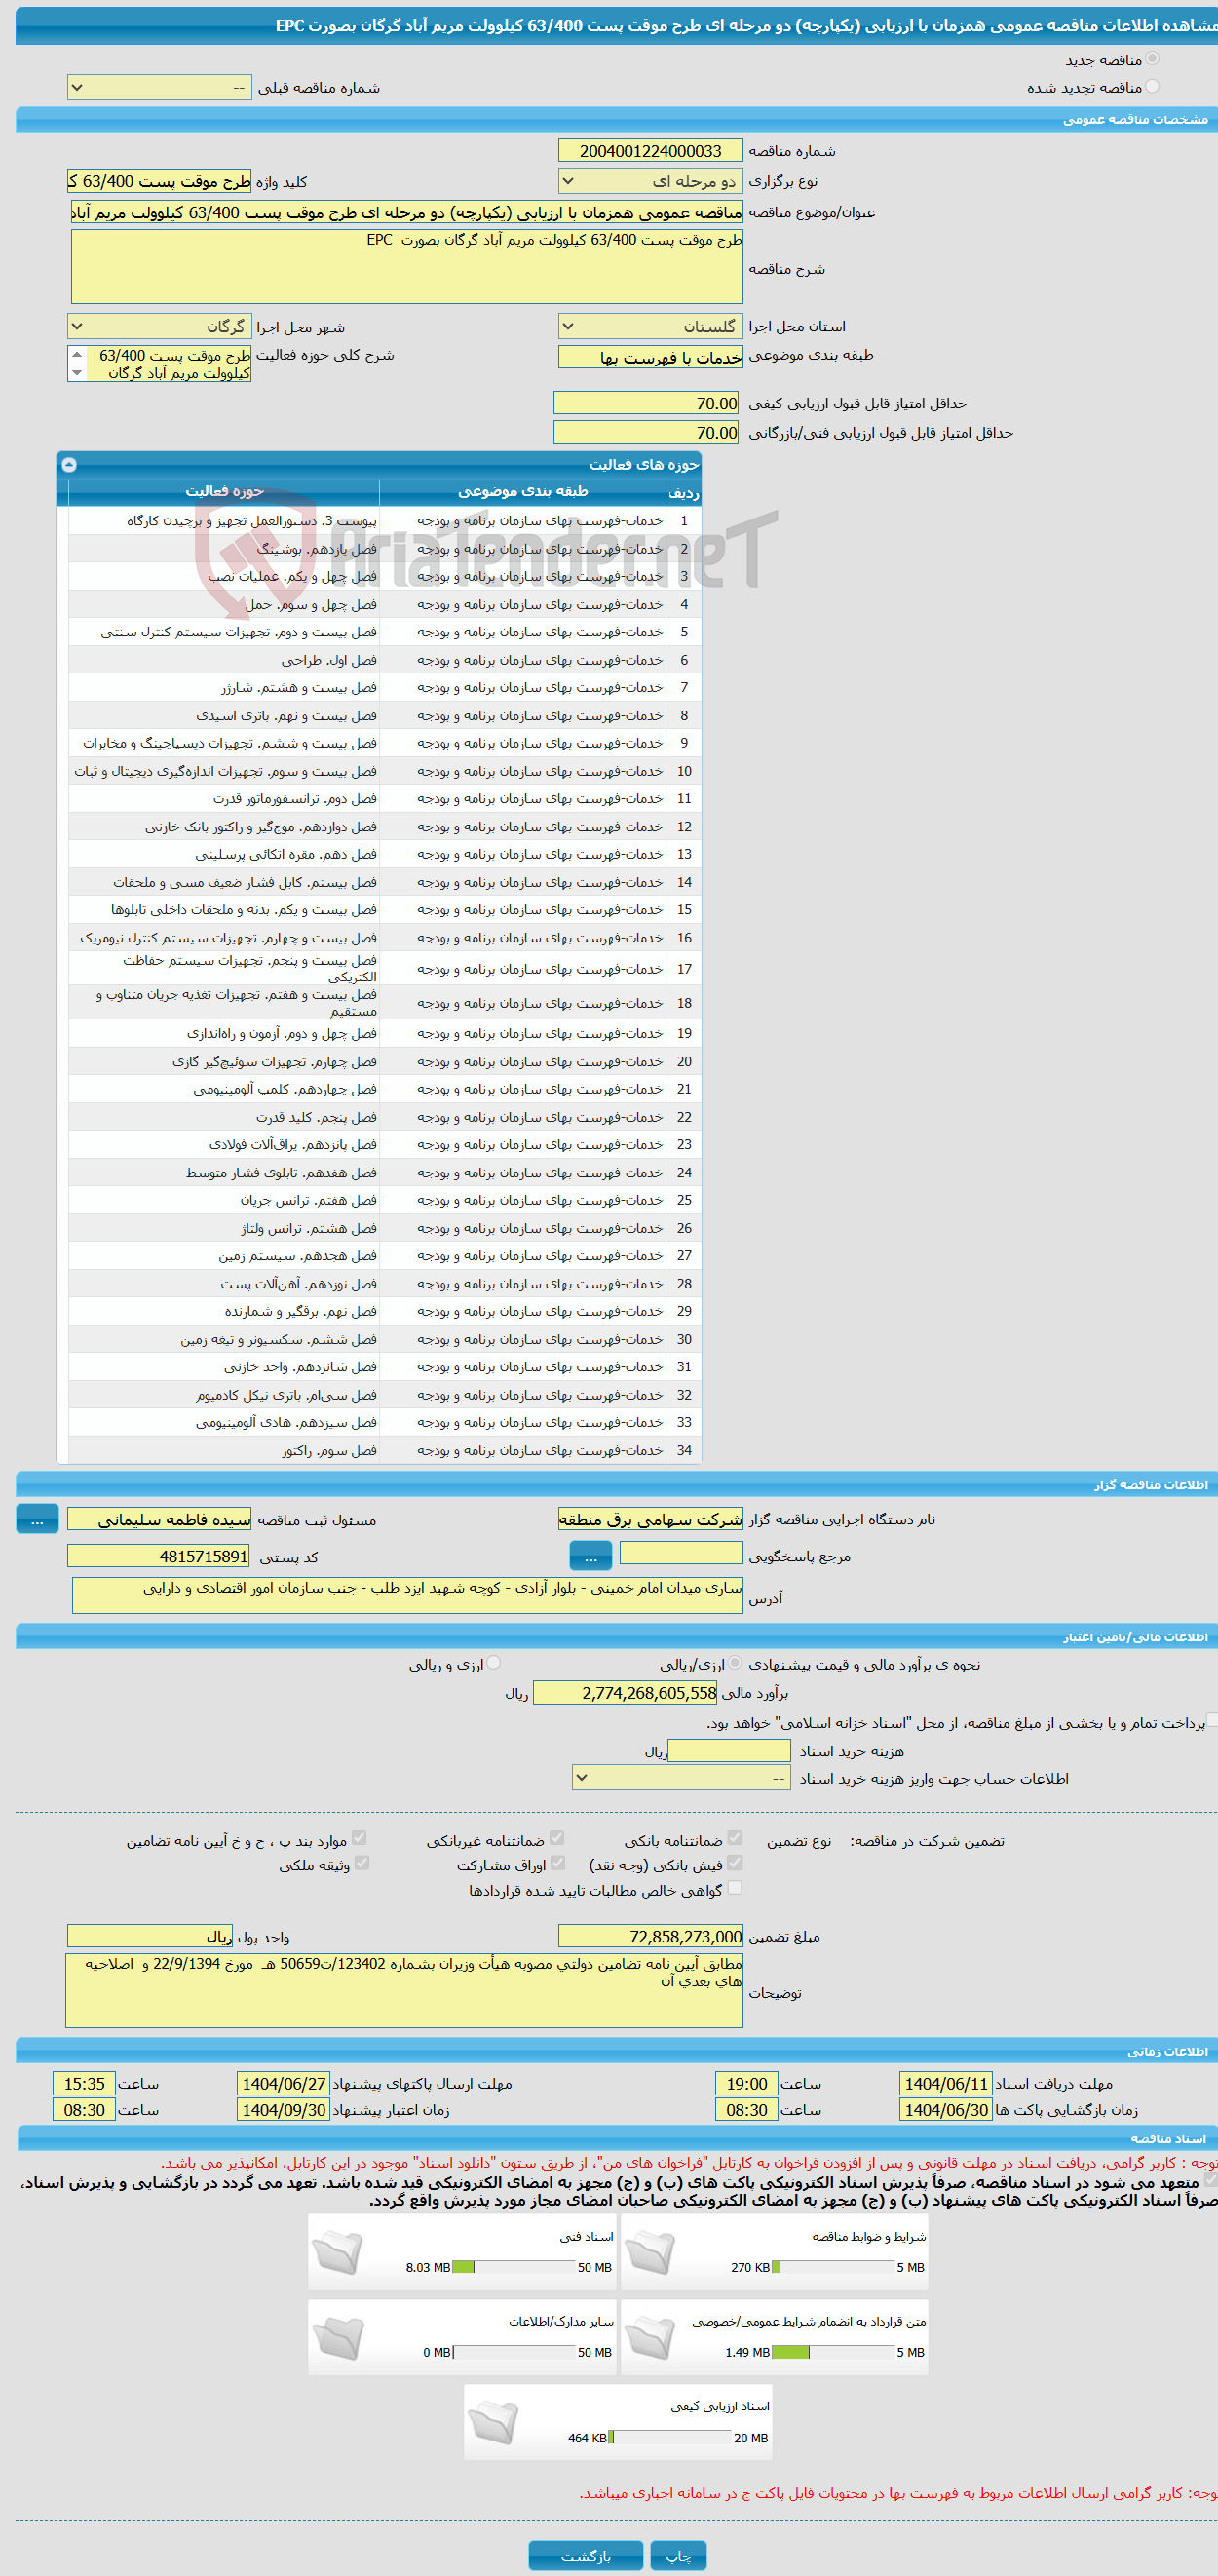Image resolution: width=1218 pixels, height=2576 pixels.
Task: Click the آدرس text area
Action: [x=406, y=1597]
